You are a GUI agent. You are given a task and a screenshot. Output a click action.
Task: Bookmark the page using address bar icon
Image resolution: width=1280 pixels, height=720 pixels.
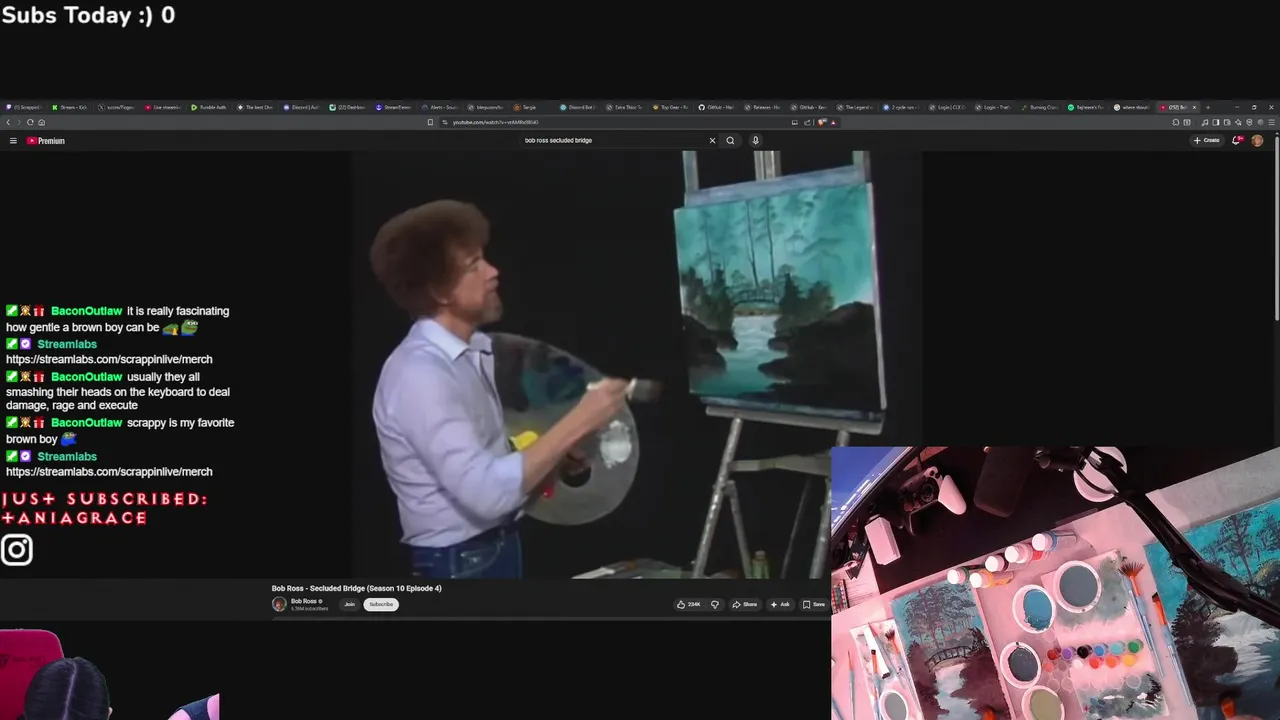pos(430,122)
